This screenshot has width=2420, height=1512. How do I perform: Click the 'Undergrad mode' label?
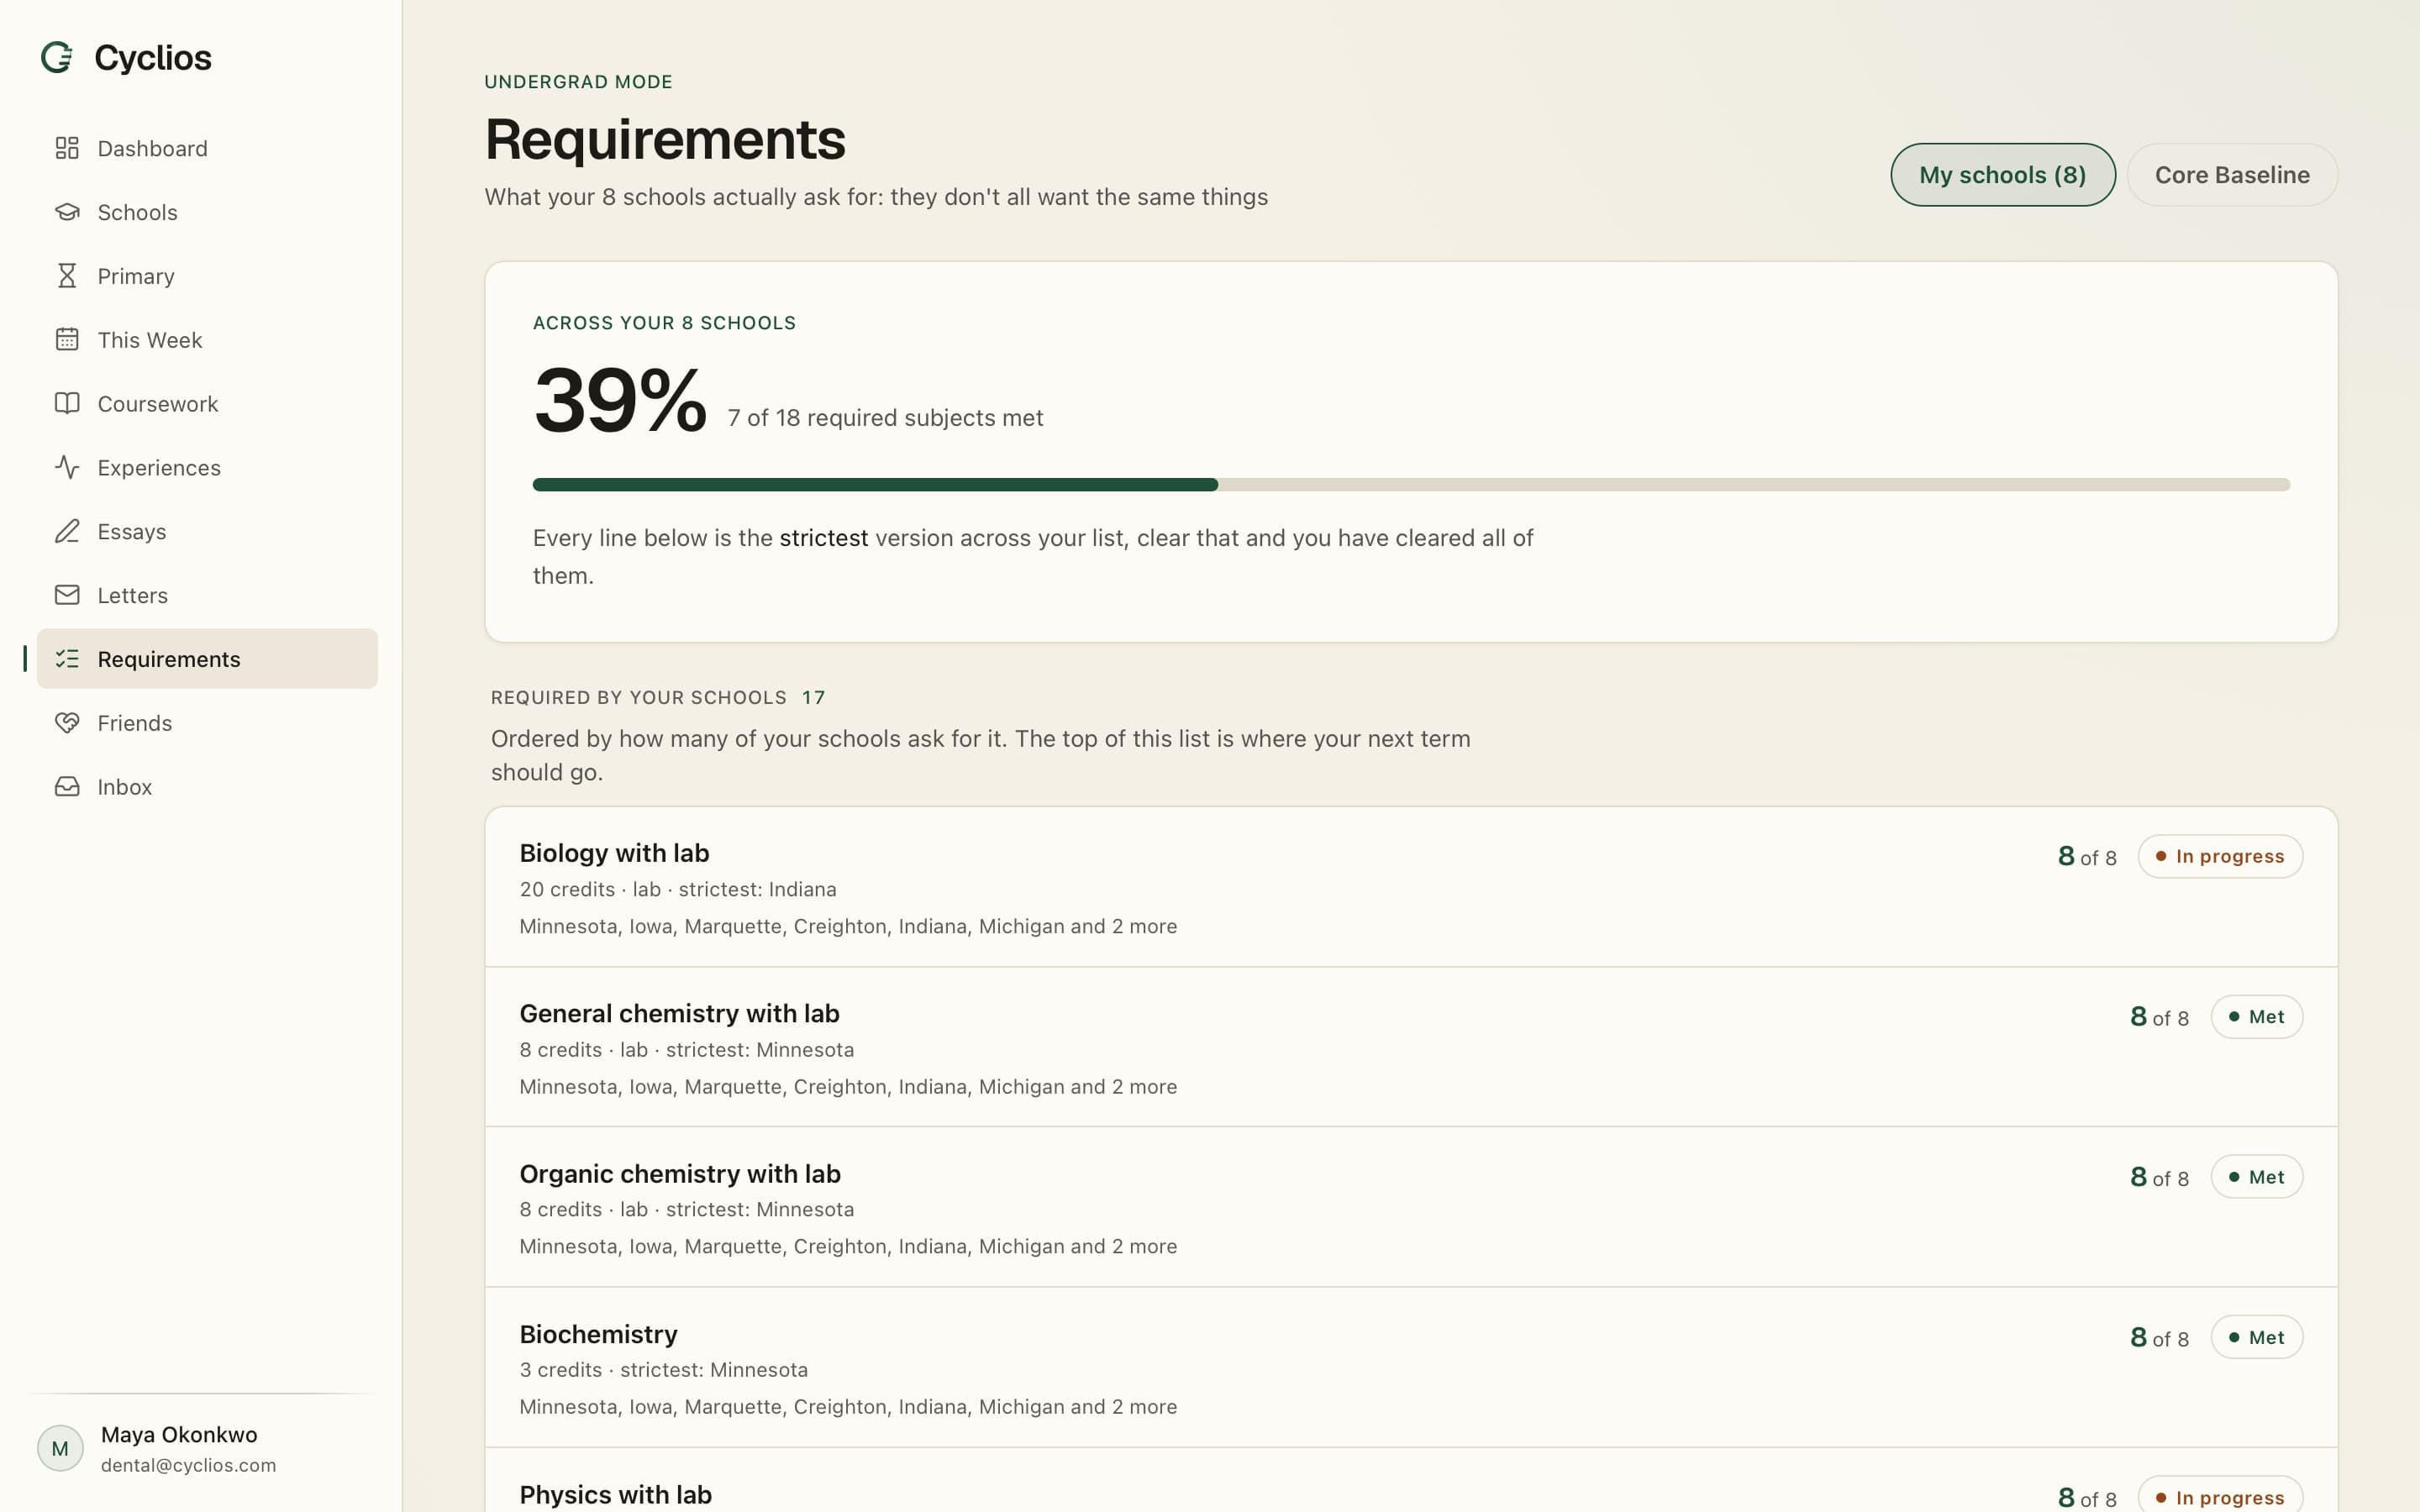[x=578, y=82]
